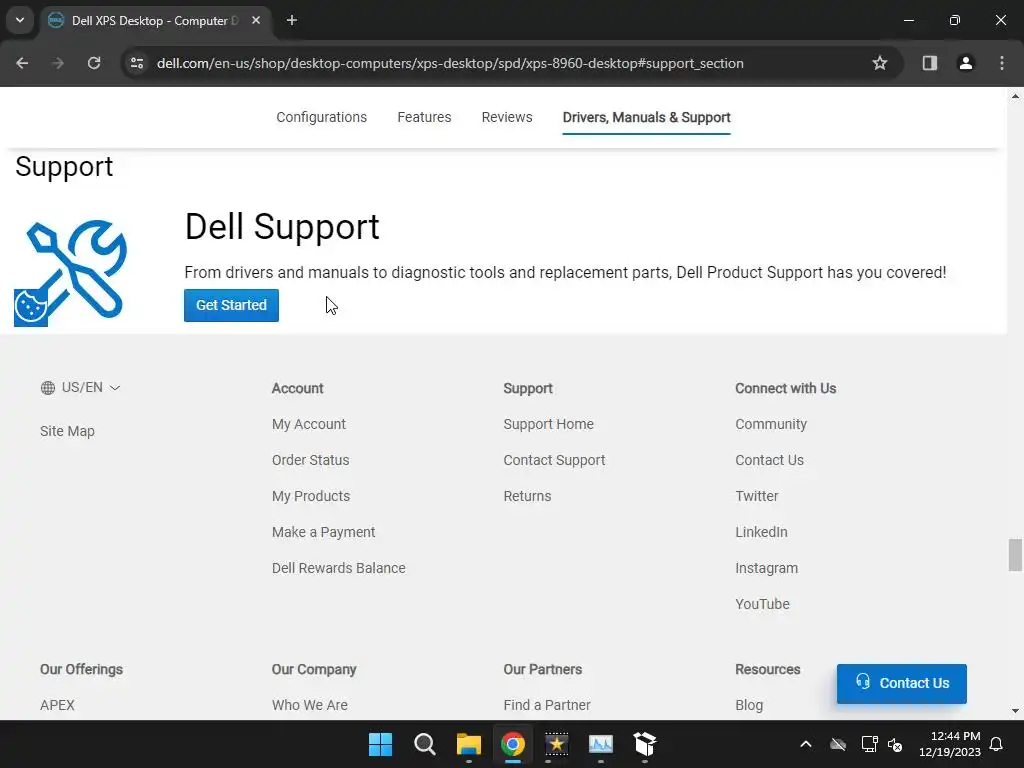1024x768 pixels.
Task: Click Contact Us under Connect with Us
Action: [769, 460]
